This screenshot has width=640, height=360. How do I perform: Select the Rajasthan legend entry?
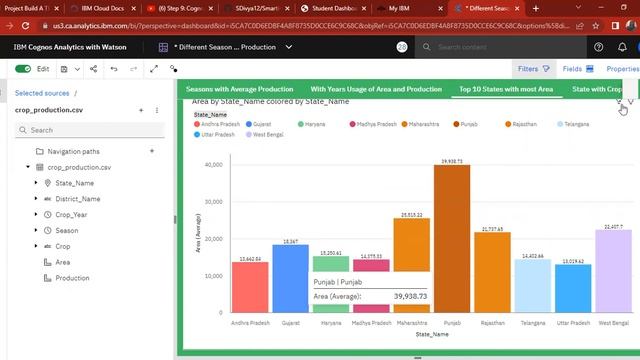click(x=521, y=124)
